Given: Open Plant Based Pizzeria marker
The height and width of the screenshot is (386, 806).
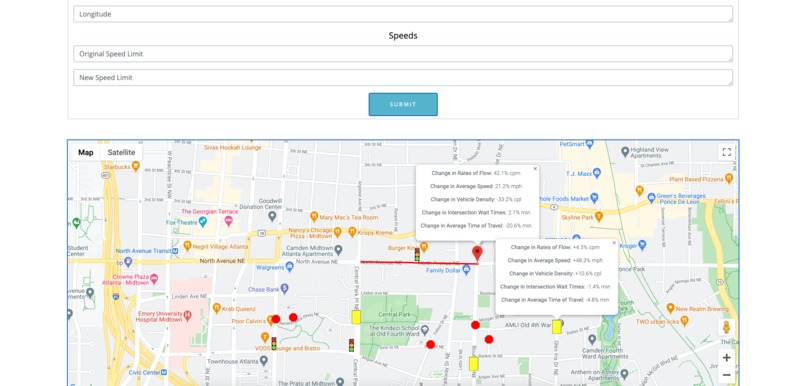Looking at the screenshot, I should [728, 178].
